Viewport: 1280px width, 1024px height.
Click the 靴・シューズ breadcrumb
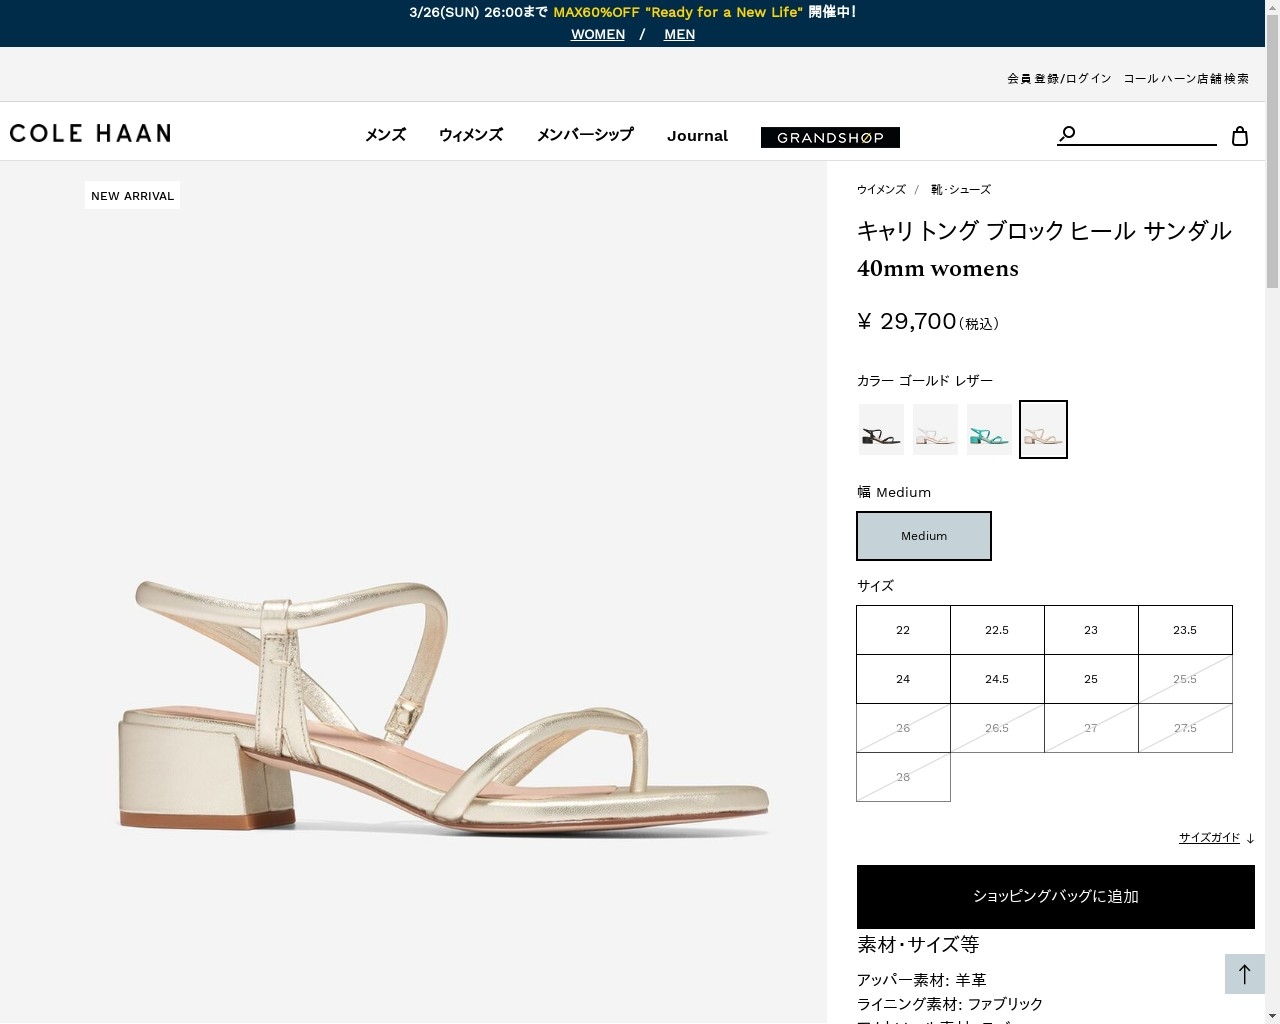pos(961,189)
